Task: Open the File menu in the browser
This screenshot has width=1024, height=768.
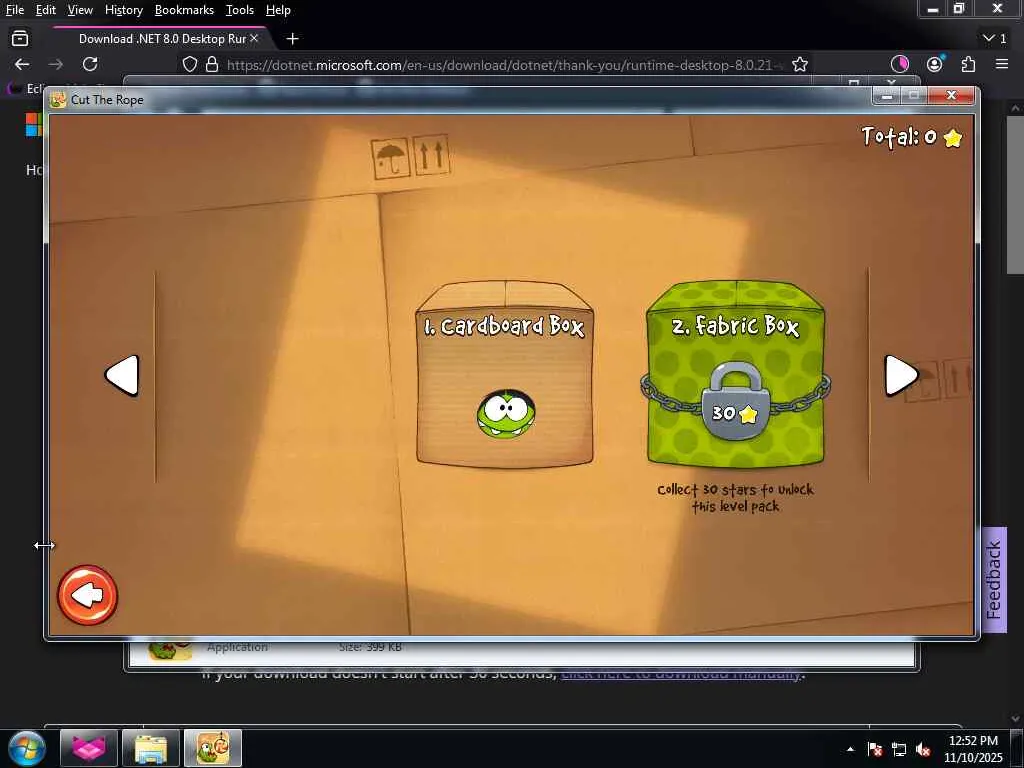Action: (15, 10)
